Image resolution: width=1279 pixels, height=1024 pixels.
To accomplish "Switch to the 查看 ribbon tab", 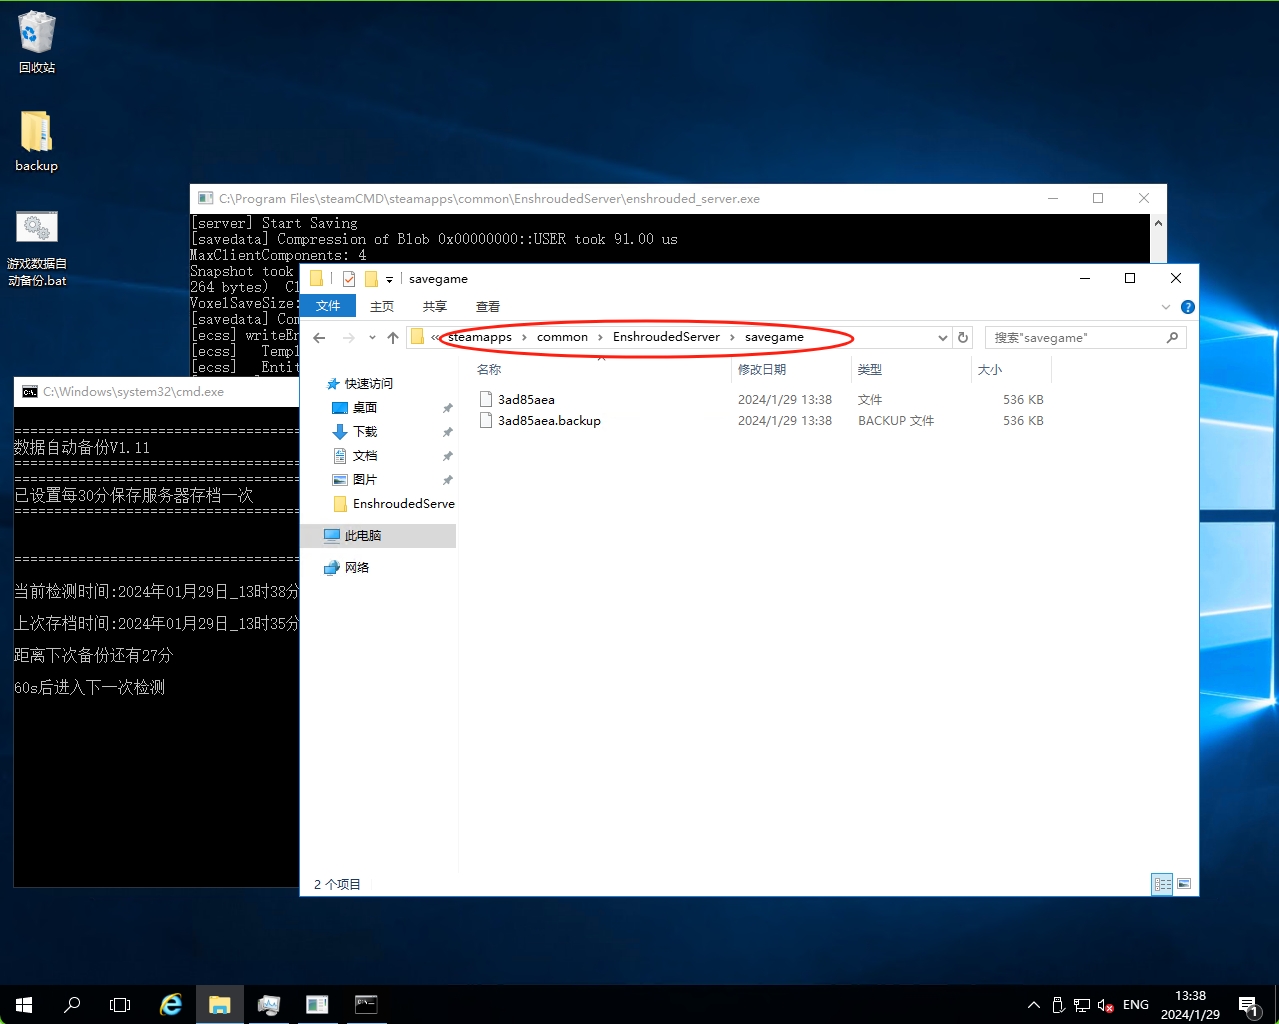I will (488, 306).
